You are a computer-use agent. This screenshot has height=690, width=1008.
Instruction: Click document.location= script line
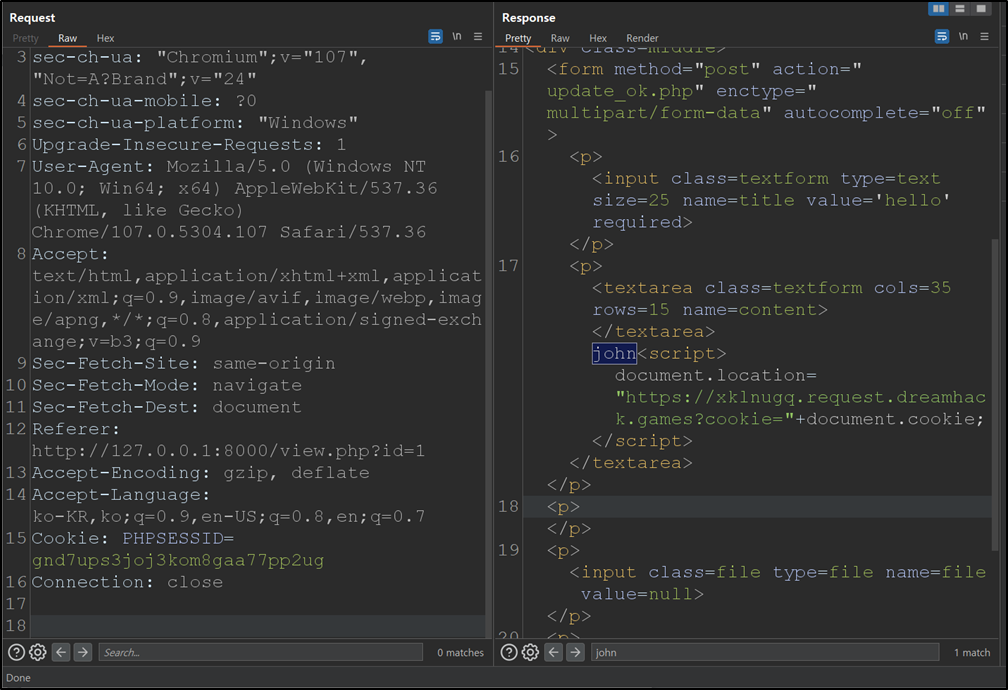[716, 376]
